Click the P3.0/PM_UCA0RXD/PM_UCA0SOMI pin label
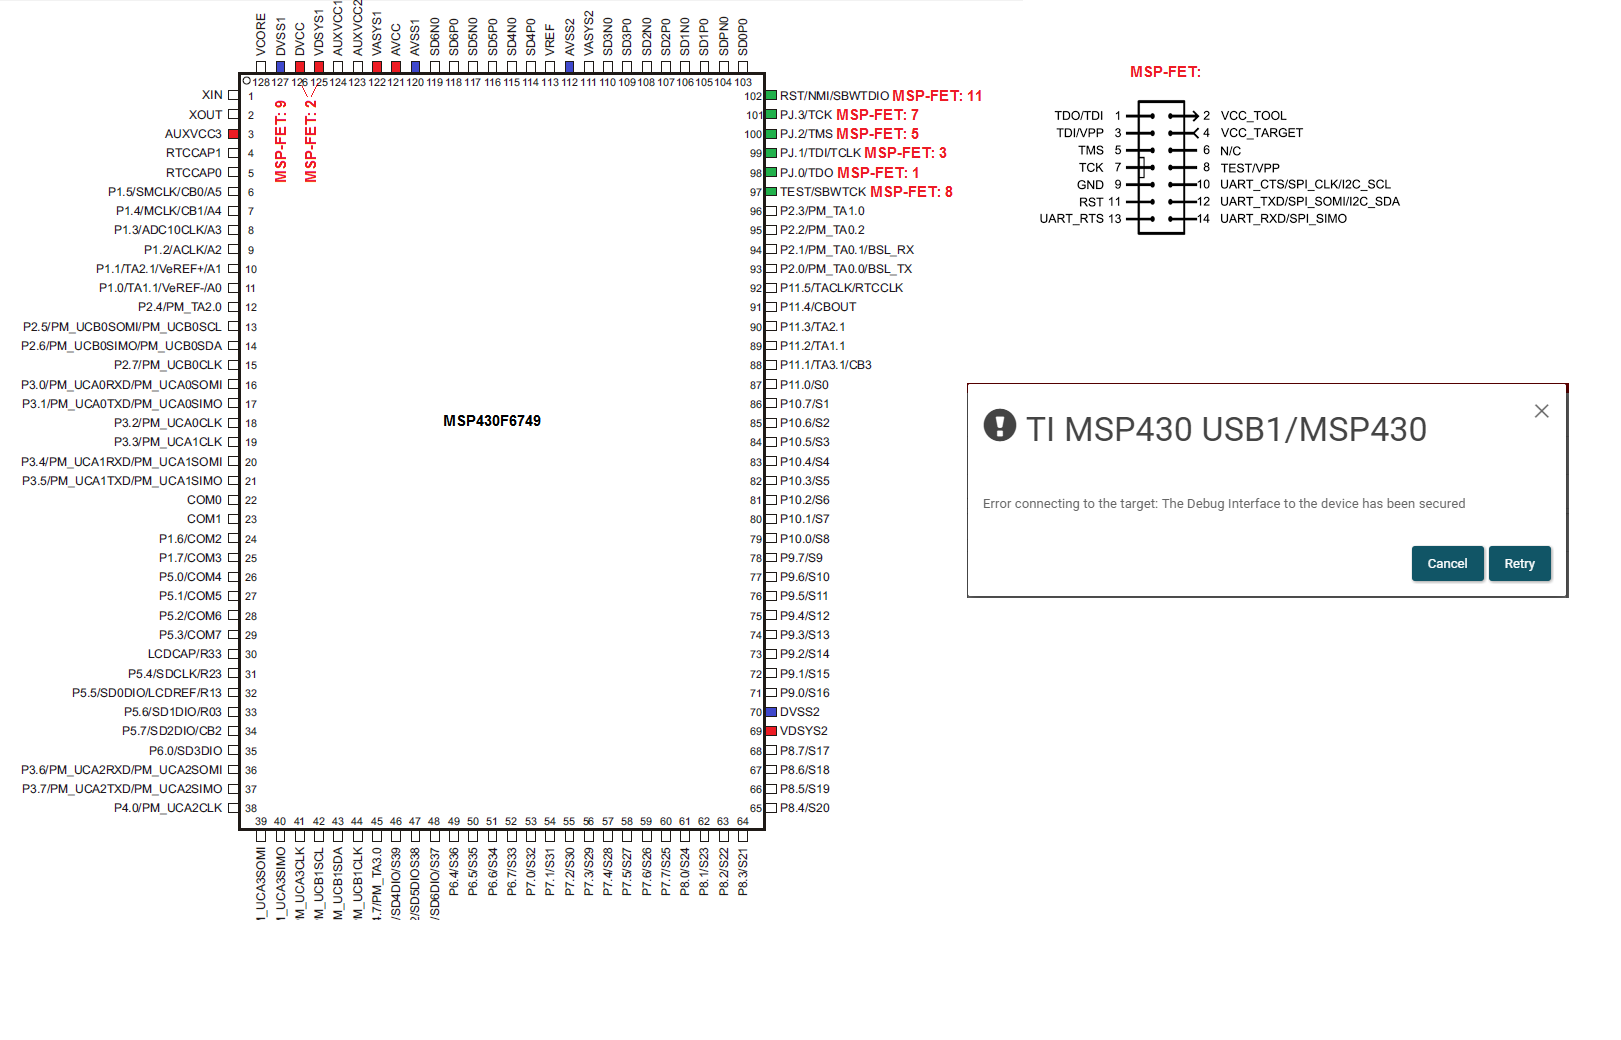1621x1040 pixels. point(122,385)
